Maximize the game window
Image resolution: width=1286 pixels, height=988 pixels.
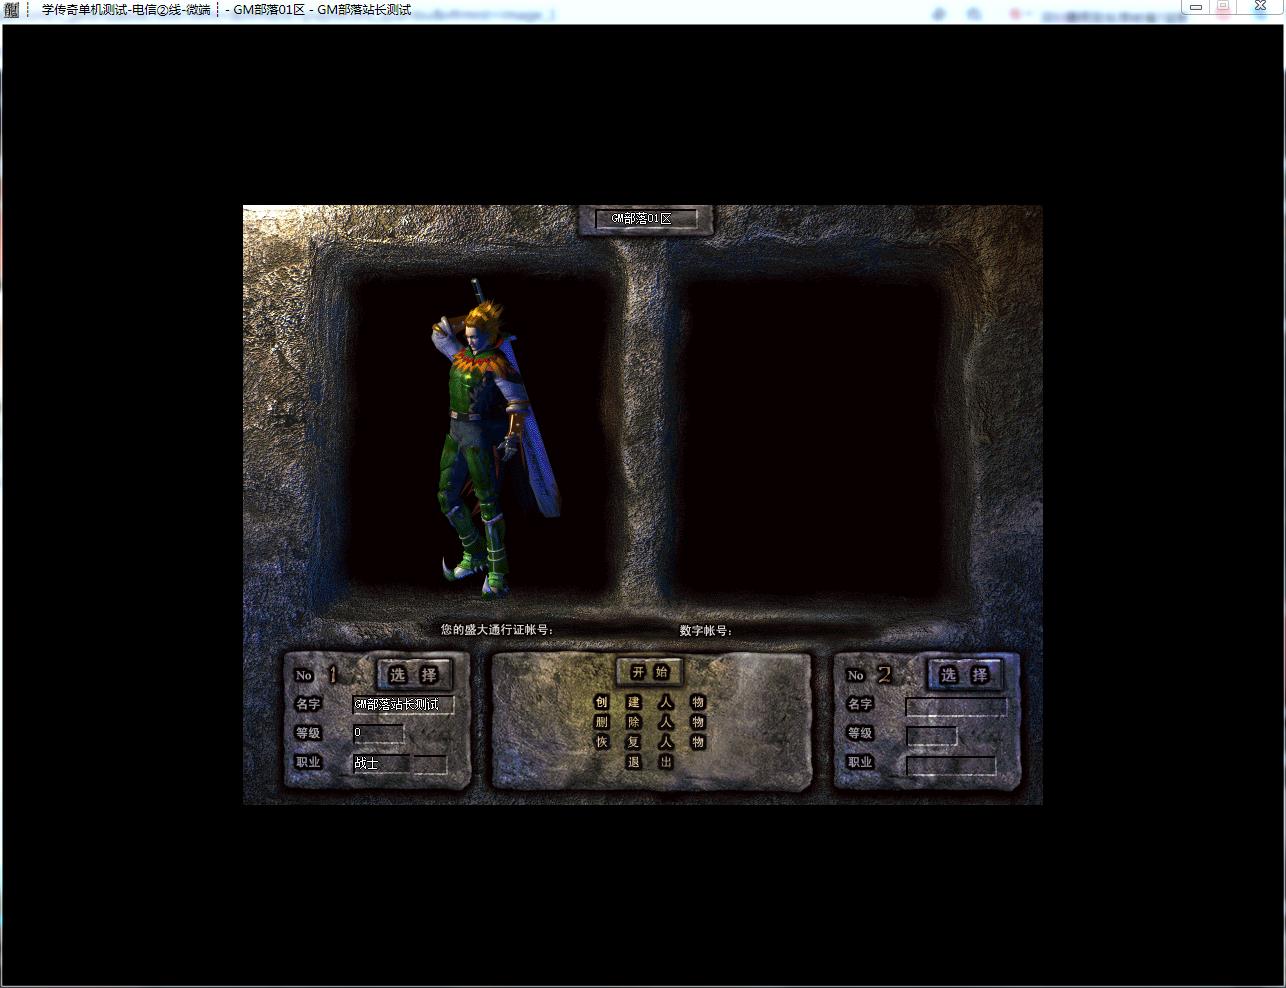click(1223, 7)
